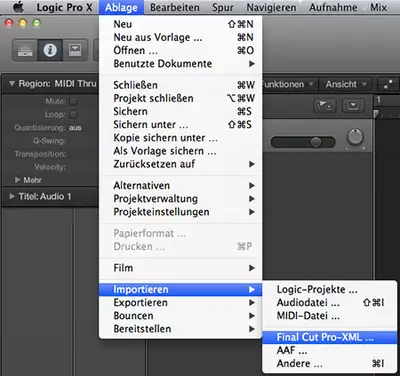The image size is (400, 376).
Task: Toggle the Library button in toolbar
Action: (25, 50)
